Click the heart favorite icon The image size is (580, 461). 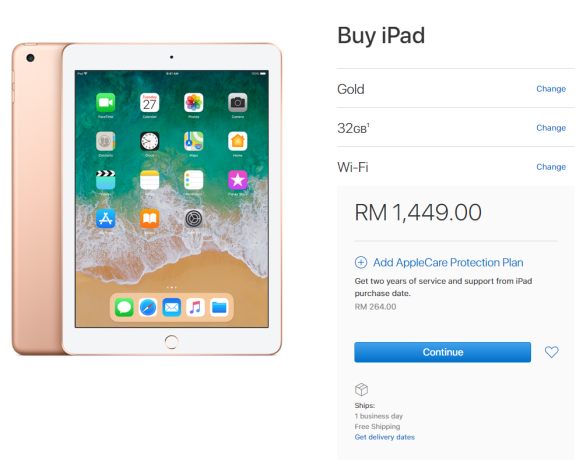(552, 352)
